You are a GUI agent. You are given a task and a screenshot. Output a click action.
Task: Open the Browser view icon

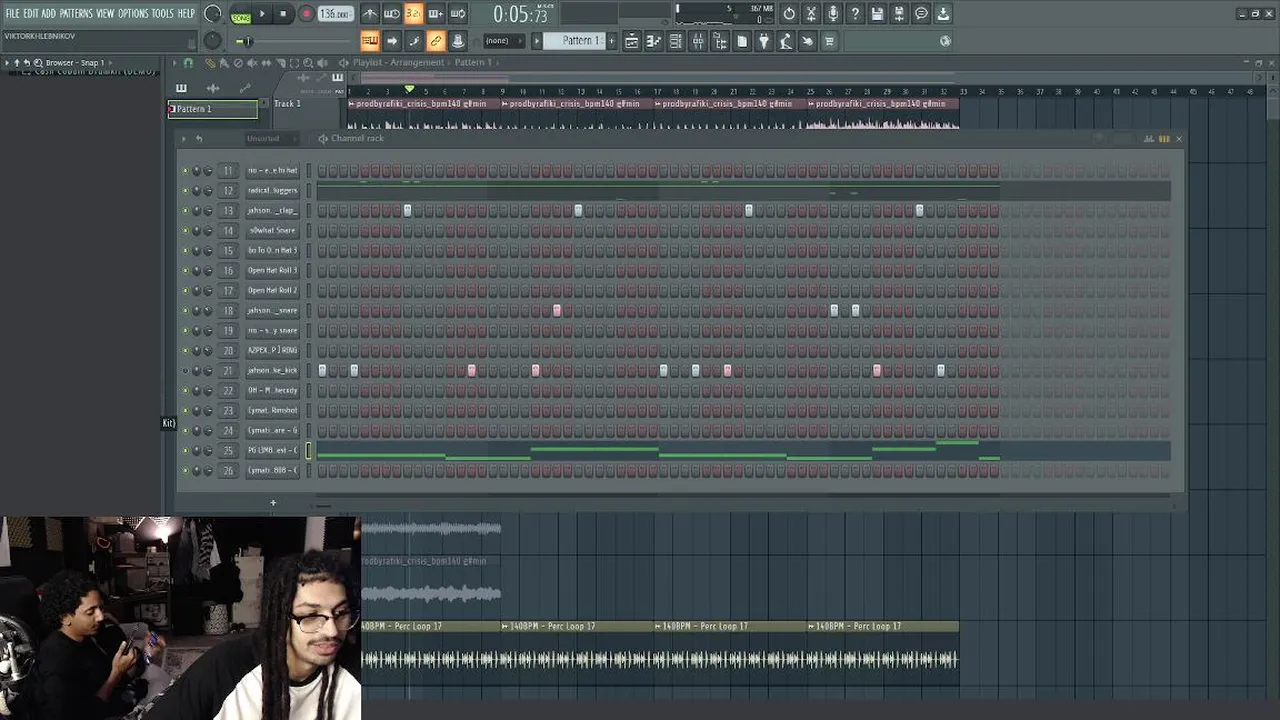(720, 41)
